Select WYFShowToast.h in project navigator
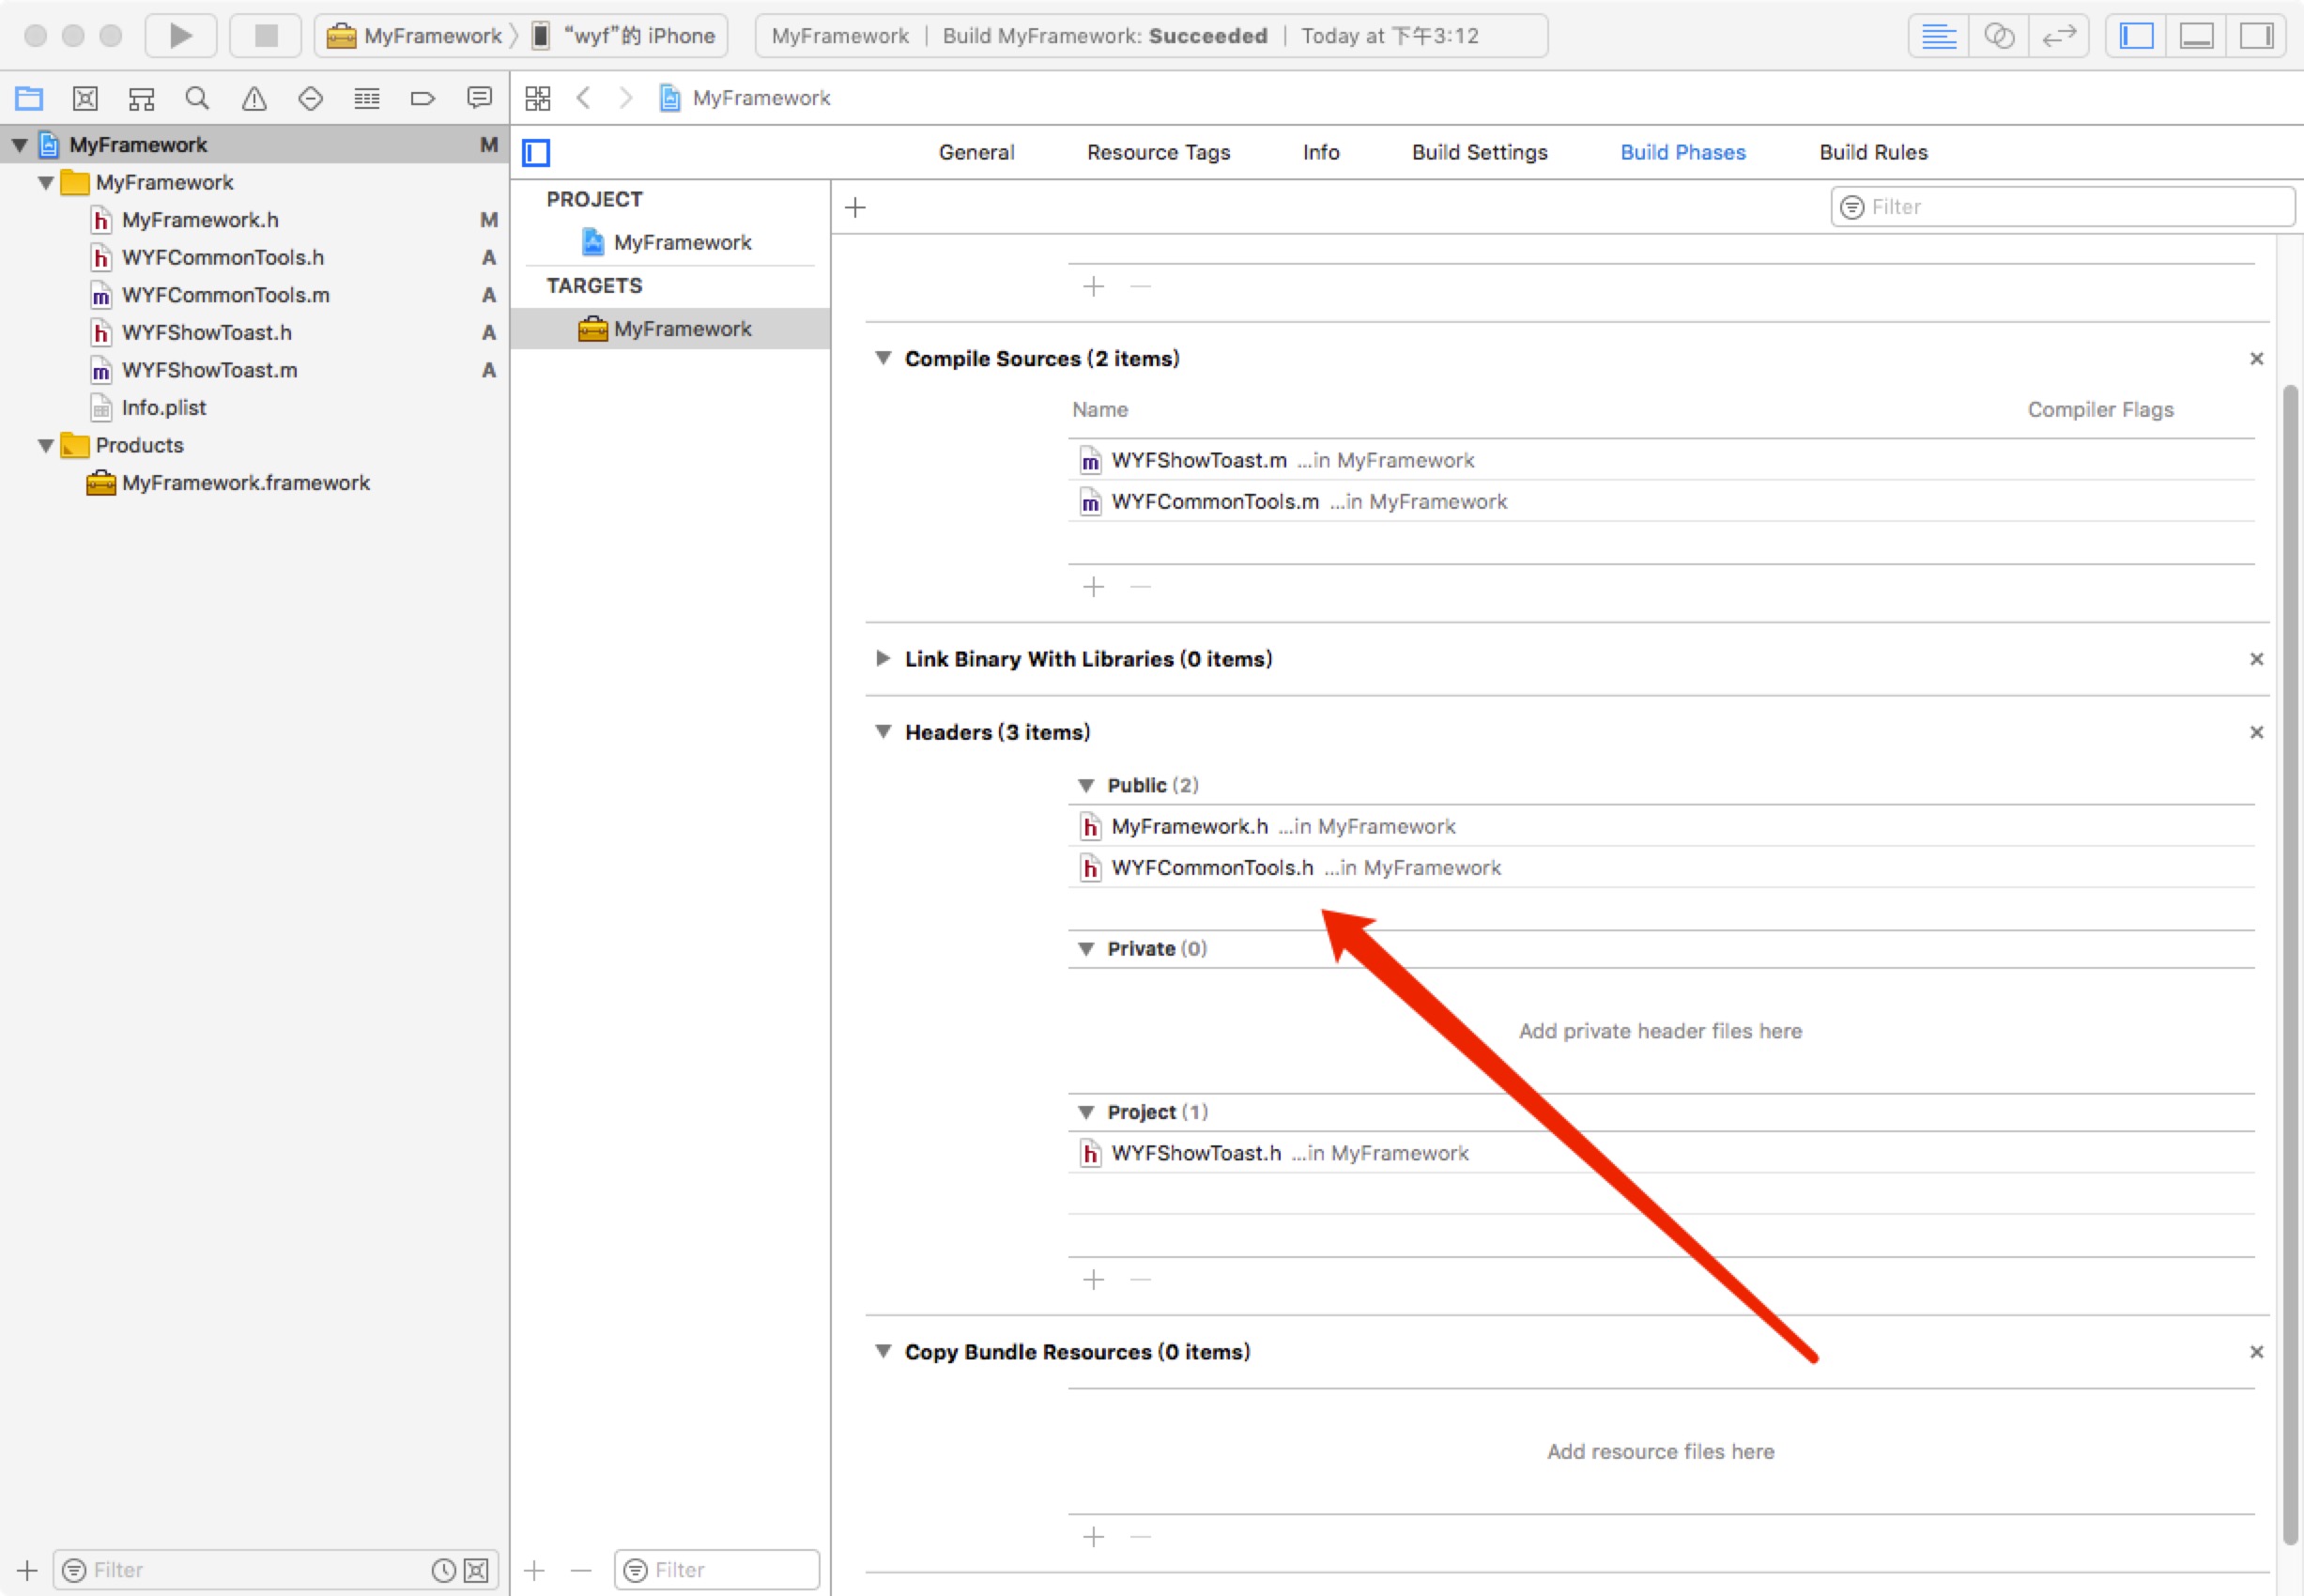The height and width of the screenshot is (1596, 2304). [x=206, y=332]
